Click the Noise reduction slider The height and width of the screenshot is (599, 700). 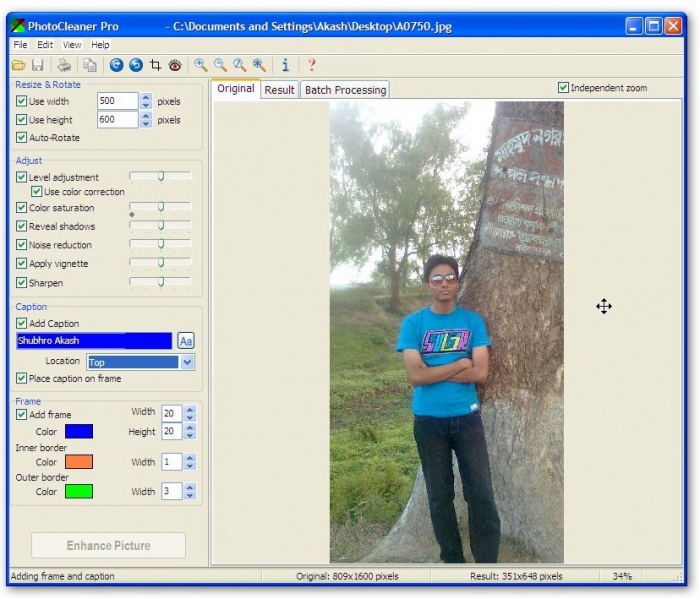[161, 244]
